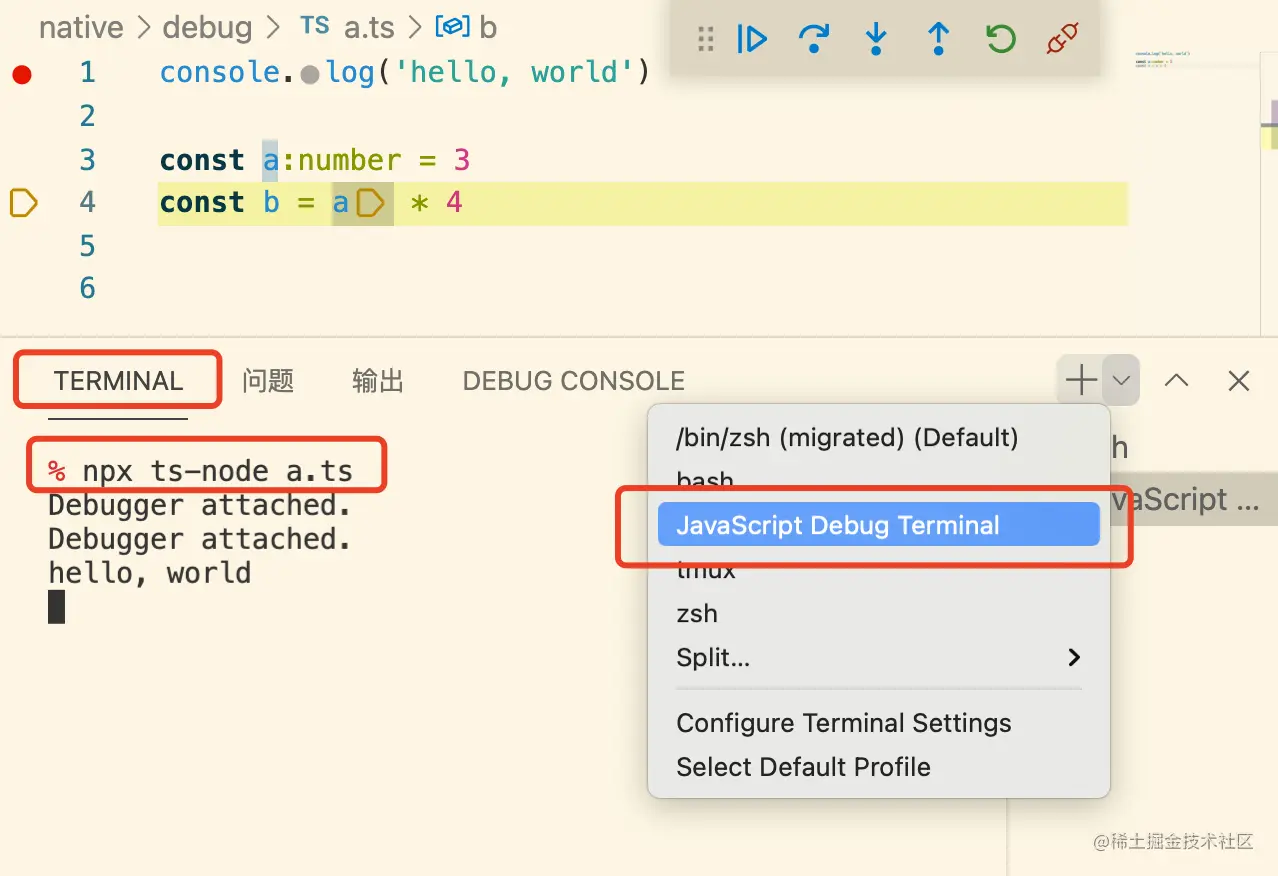
Task: Click the Continue debug icon
Action: (x=751, y=38)
